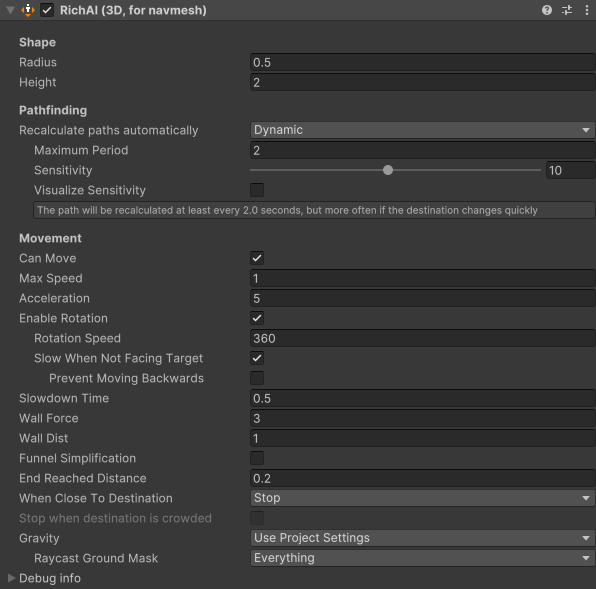Screen dimensions: 596x589
Task: Collapse the RichAI component foldout arrow
Action: [x=11, y=10]
